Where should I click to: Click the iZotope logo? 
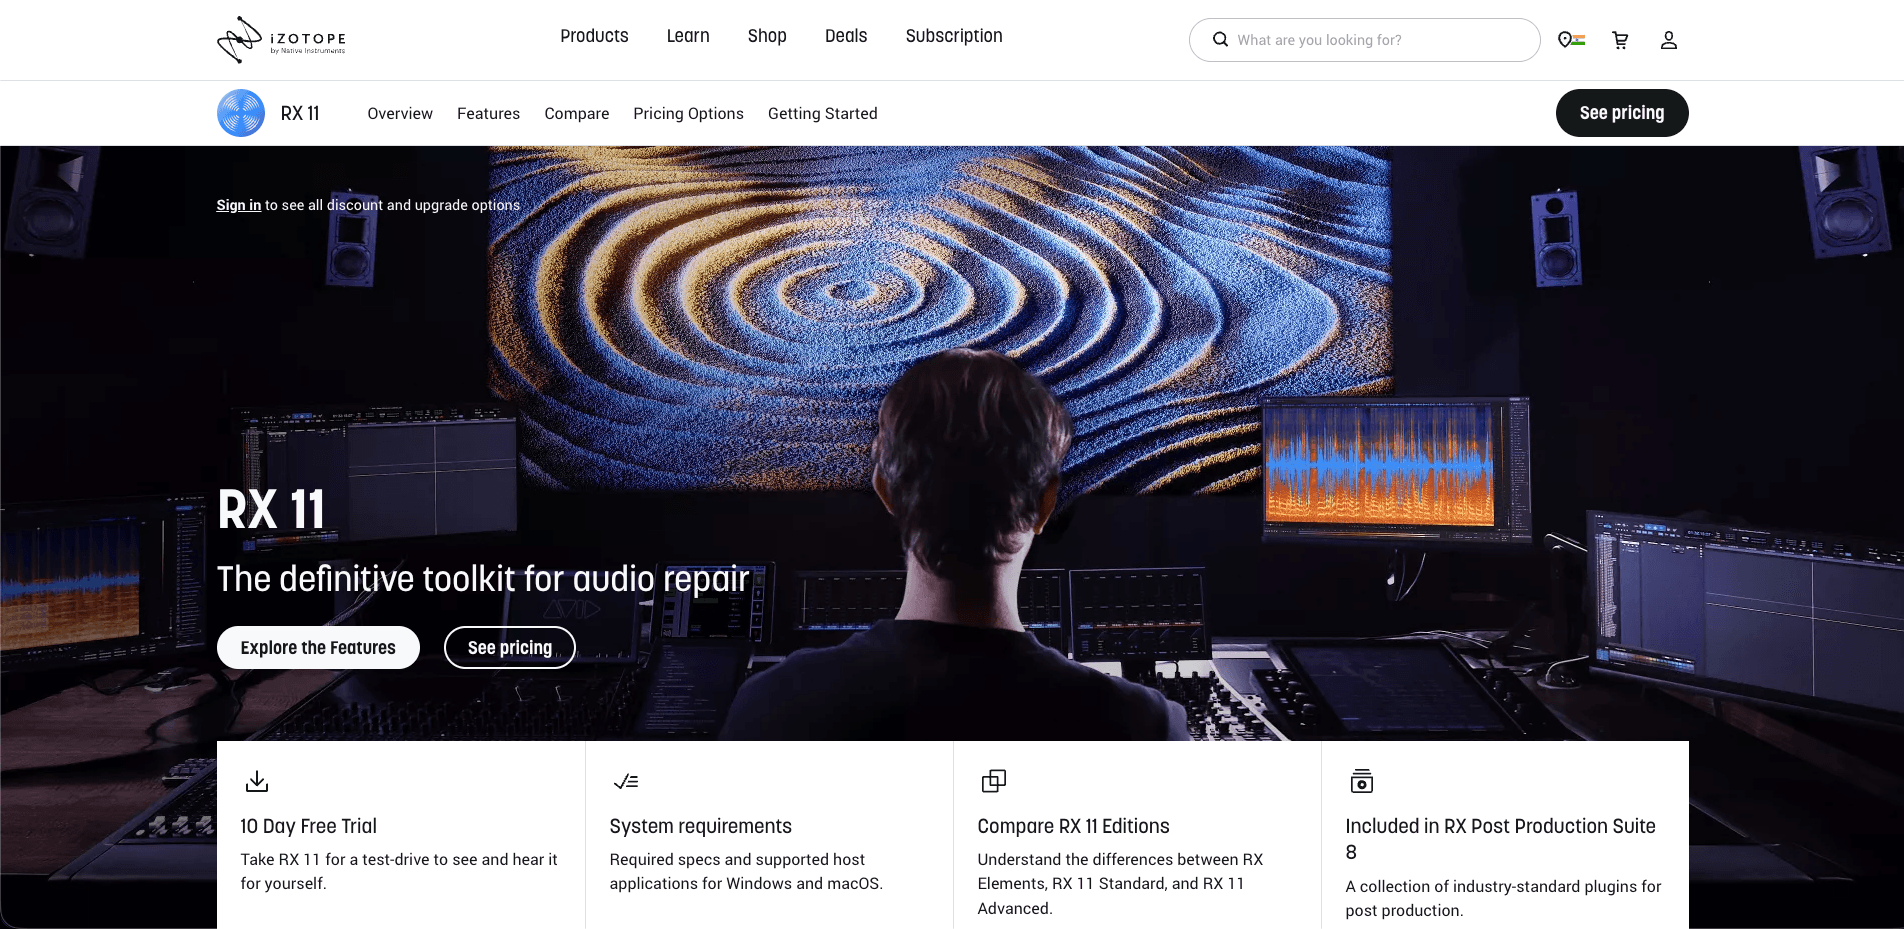pyautogui.click(x=281, y=39)
